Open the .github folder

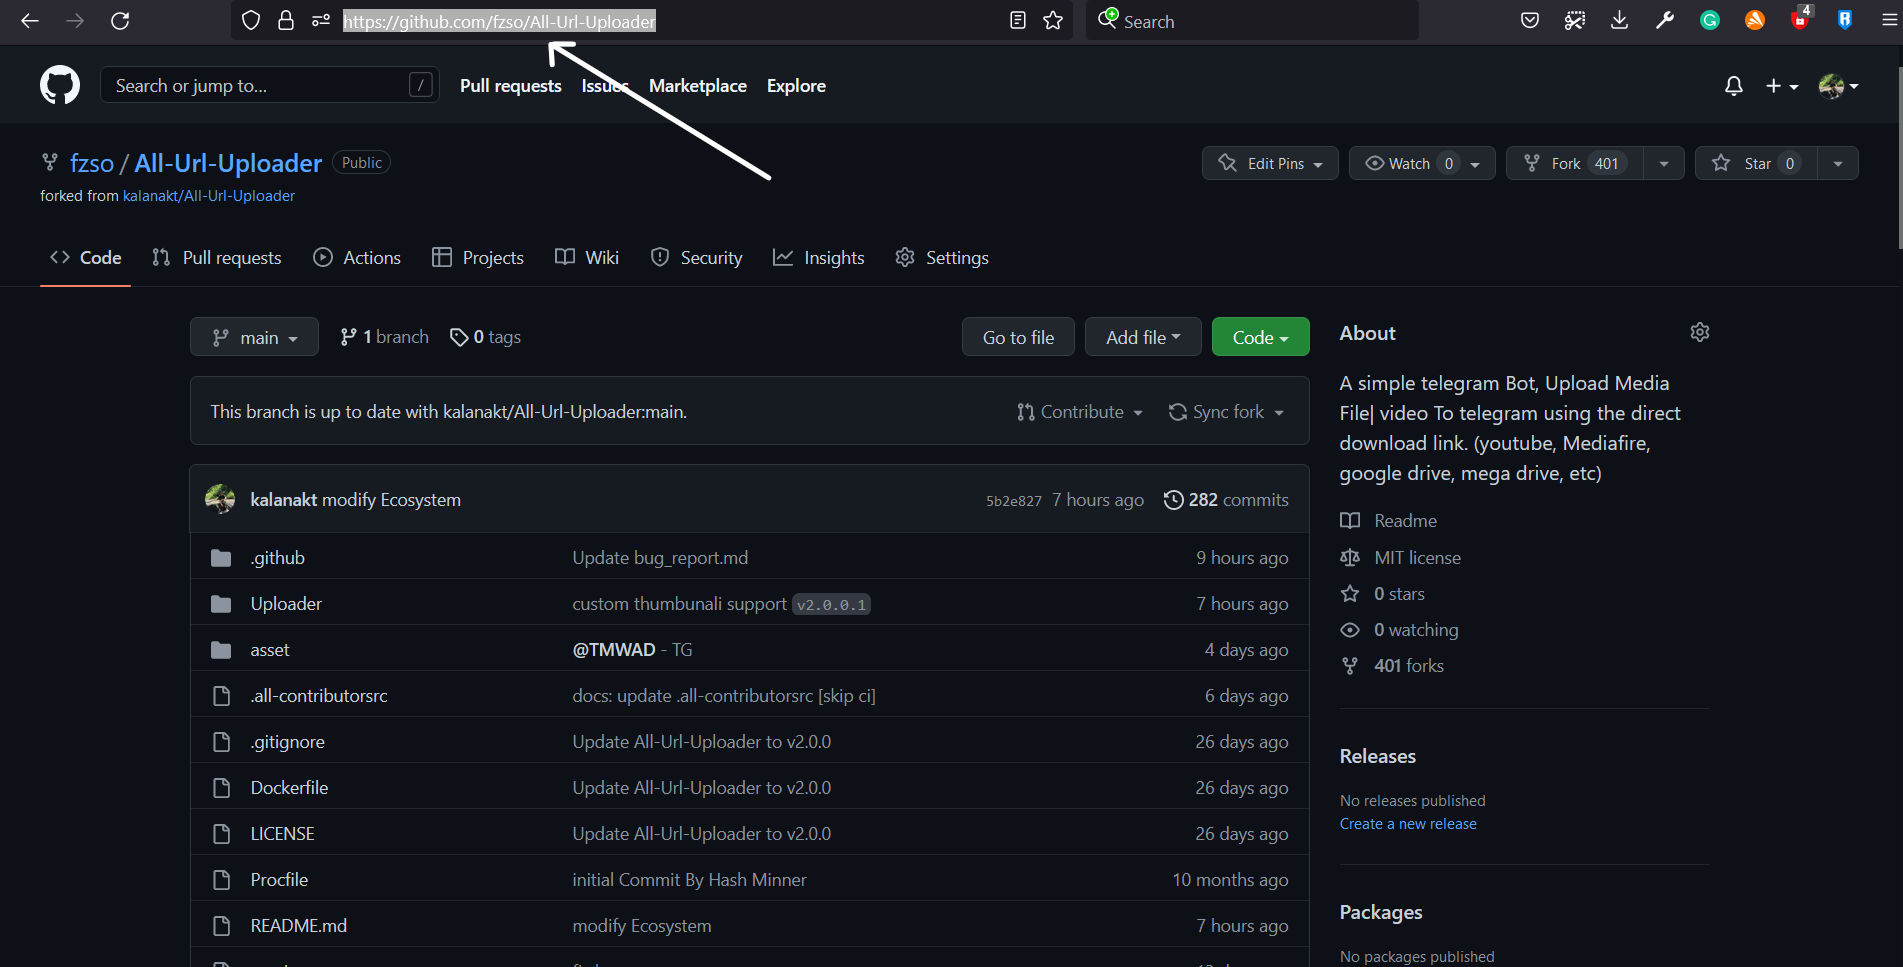click(x=277, y=558)
